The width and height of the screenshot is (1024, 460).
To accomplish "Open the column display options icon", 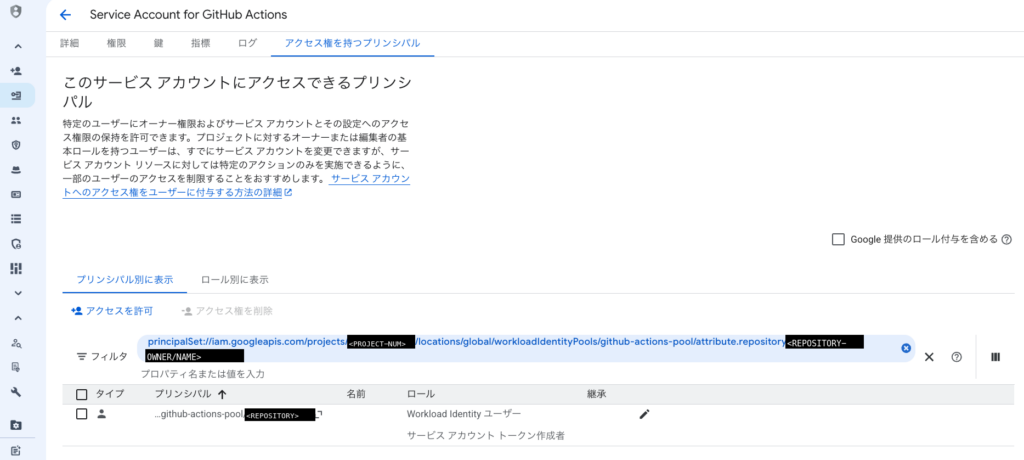I will point(995,357).
